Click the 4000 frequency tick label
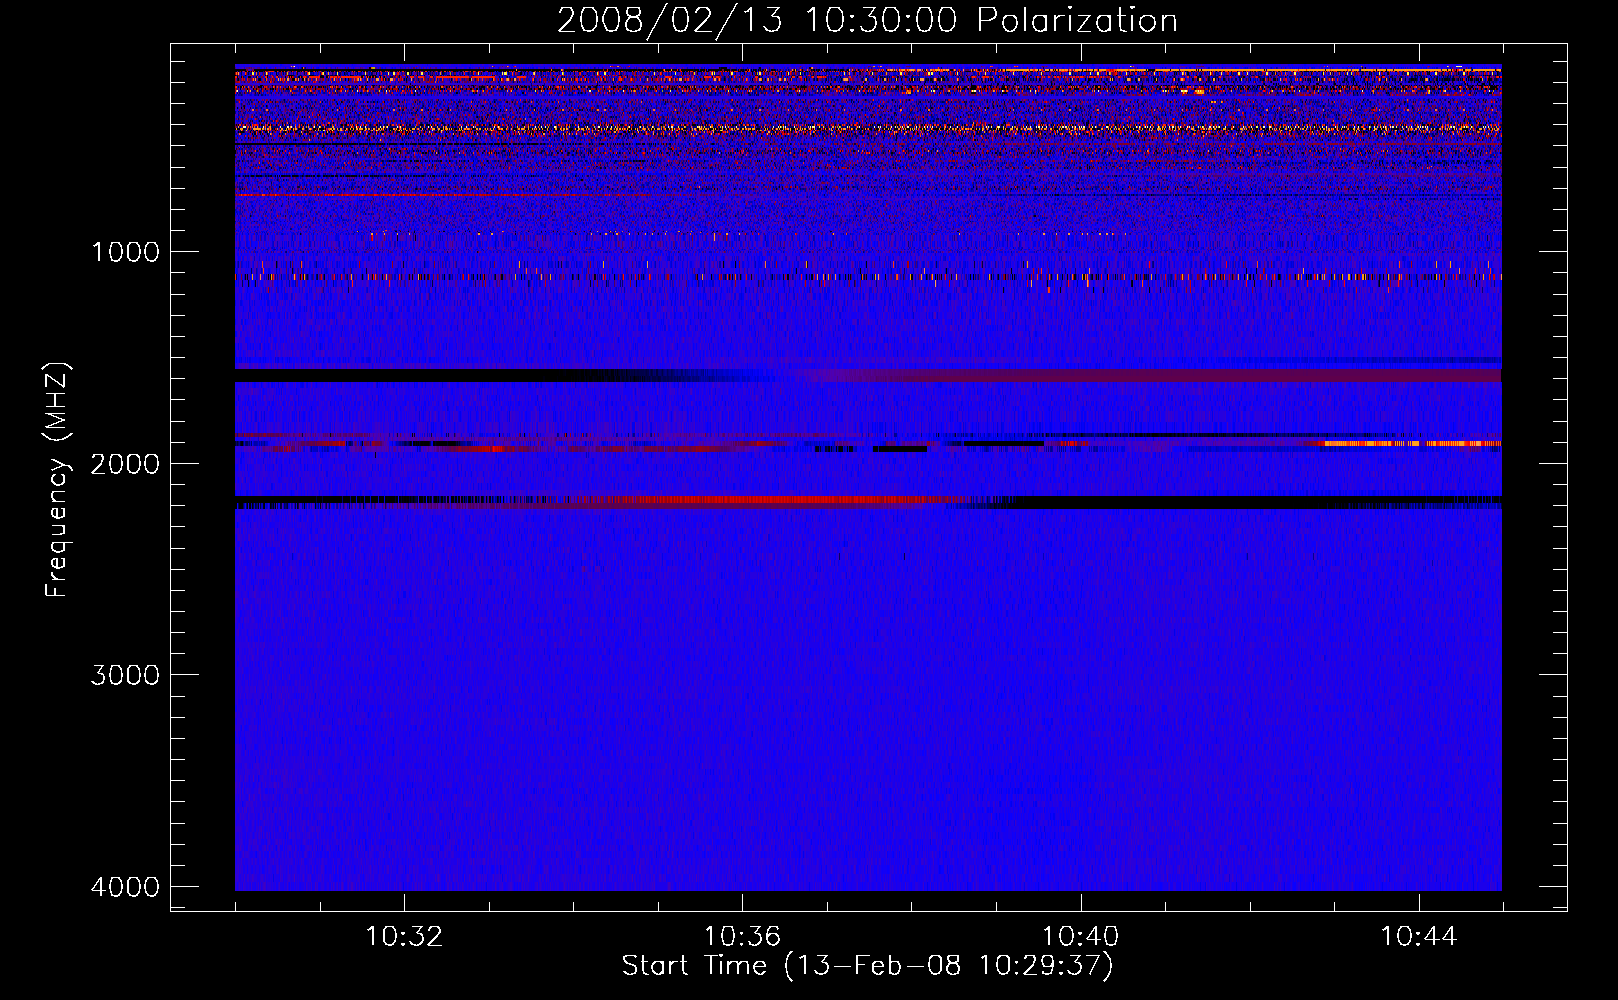Screen dimensions: 1618x1000 pyautogui.click(x=125, y=887)
